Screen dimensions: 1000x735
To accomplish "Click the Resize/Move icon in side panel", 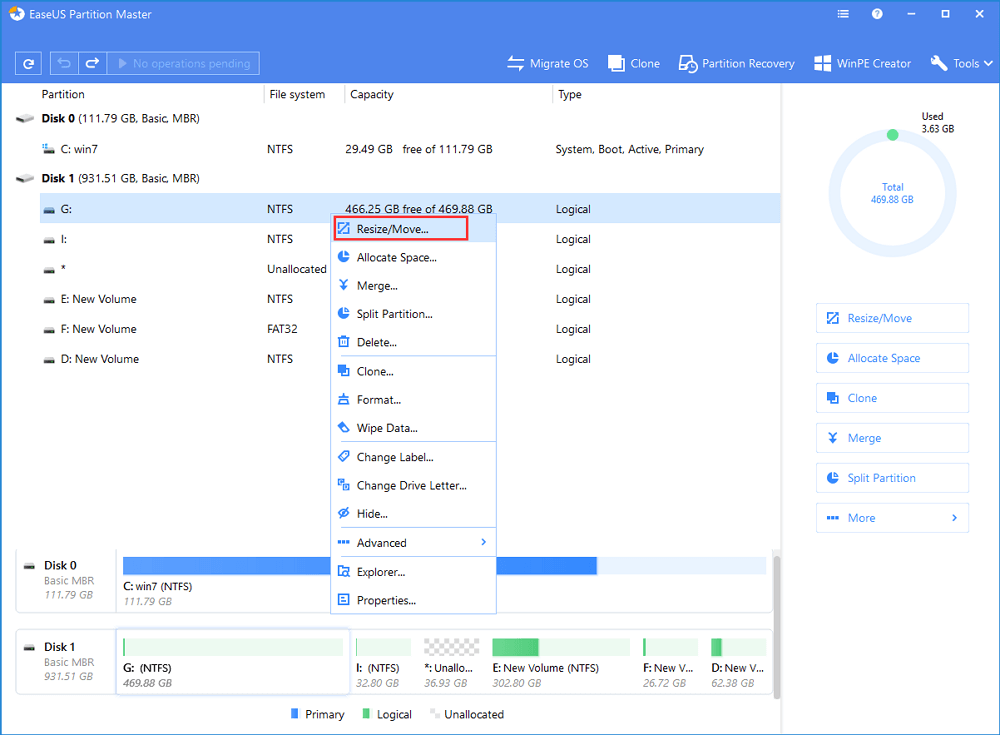I will 833,318.
